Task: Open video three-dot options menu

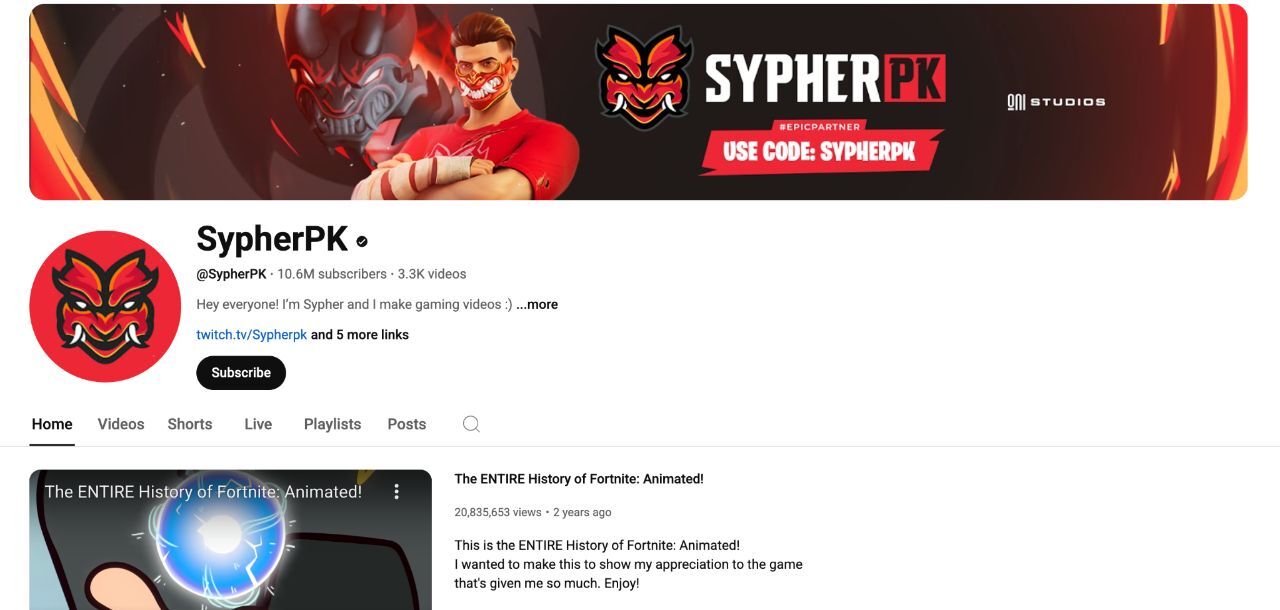Action: [396, 491]
